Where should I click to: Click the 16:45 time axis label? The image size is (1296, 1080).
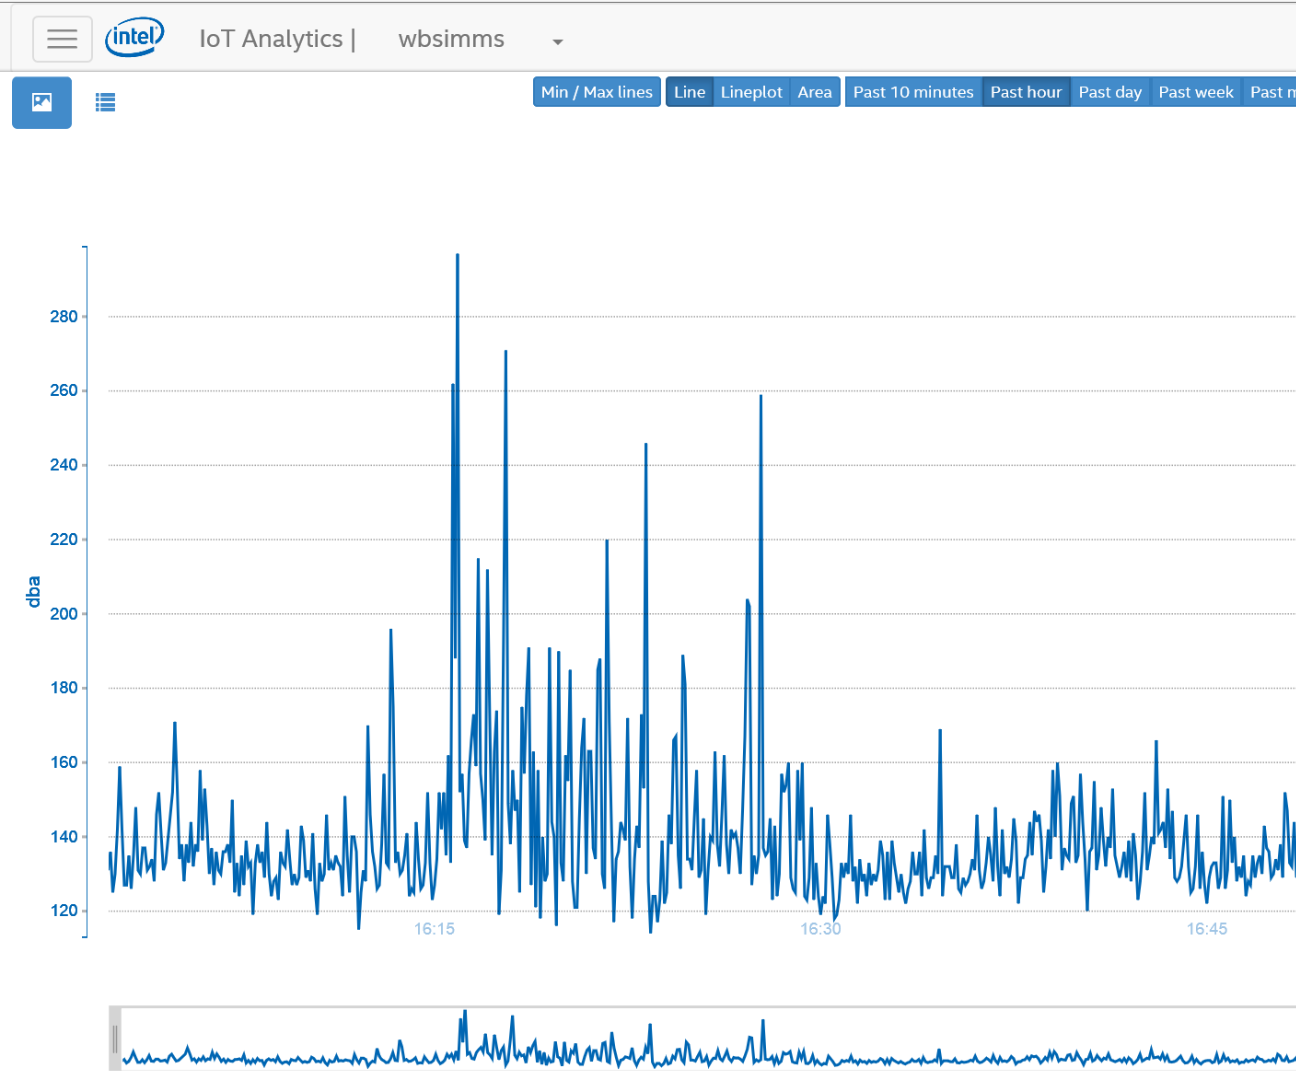(1207, 929)
